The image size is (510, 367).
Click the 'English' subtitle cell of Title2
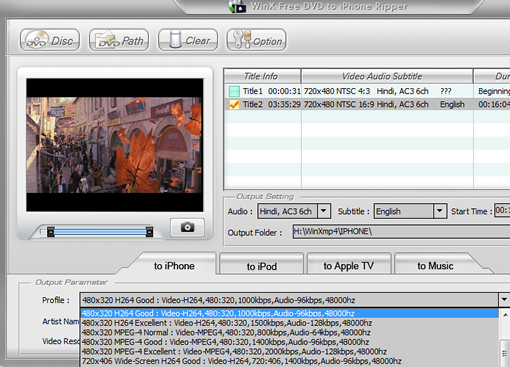coord(452,104)
